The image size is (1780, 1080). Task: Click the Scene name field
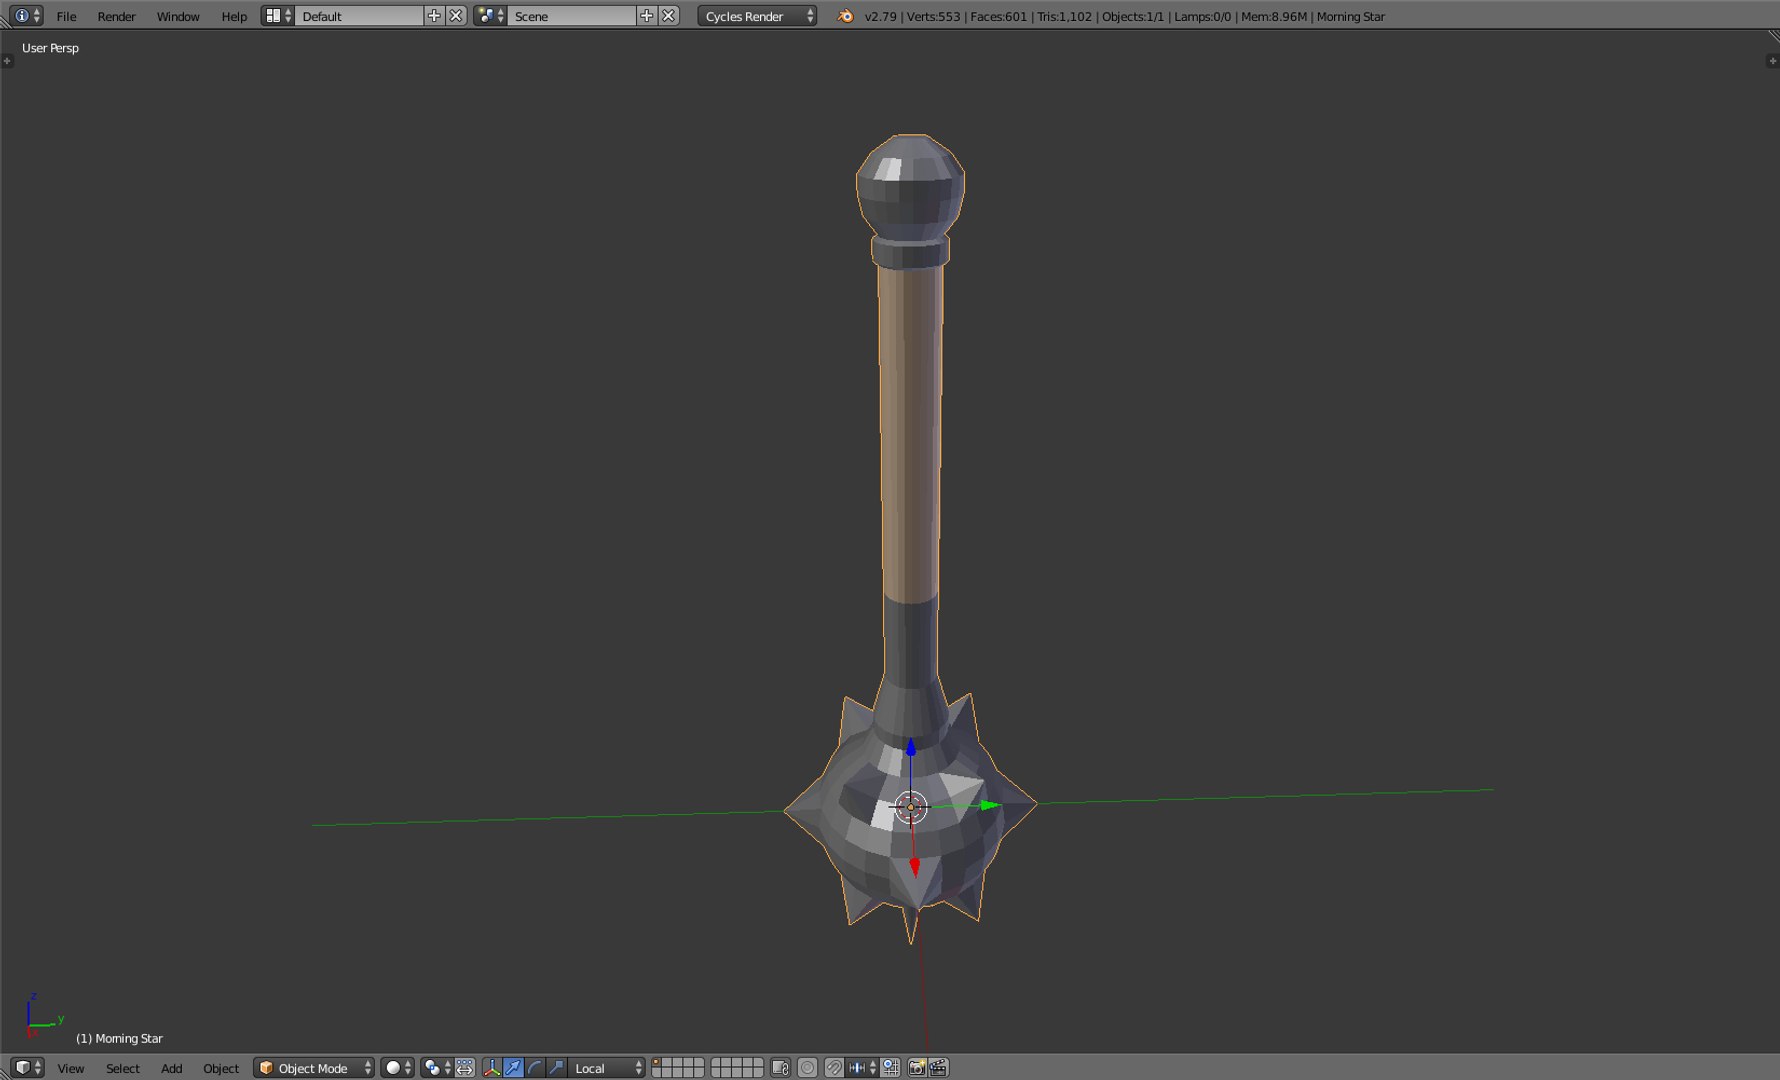pyautogui.click(x=572, y=16)
